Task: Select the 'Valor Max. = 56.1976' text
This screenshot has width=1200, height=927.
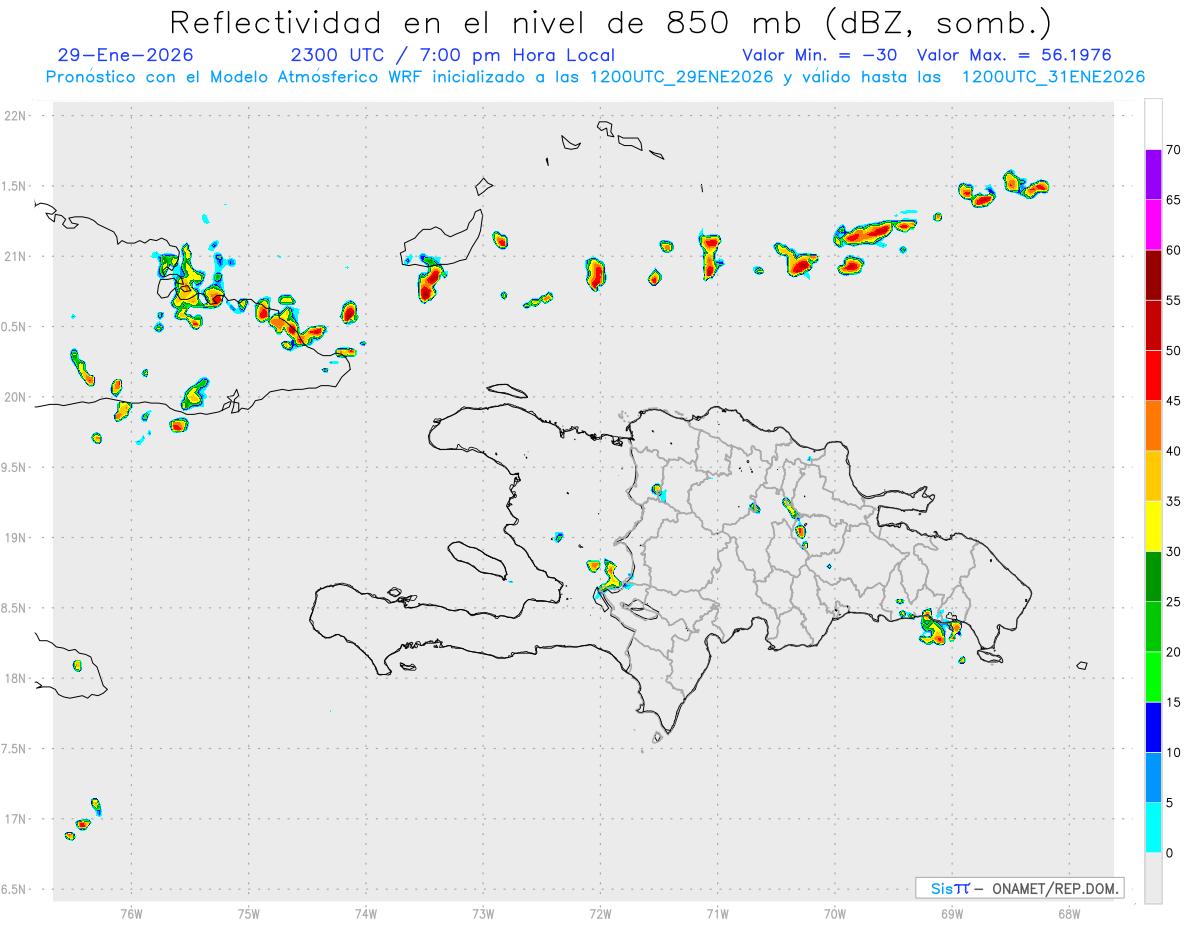Action: coord(1014,55)
